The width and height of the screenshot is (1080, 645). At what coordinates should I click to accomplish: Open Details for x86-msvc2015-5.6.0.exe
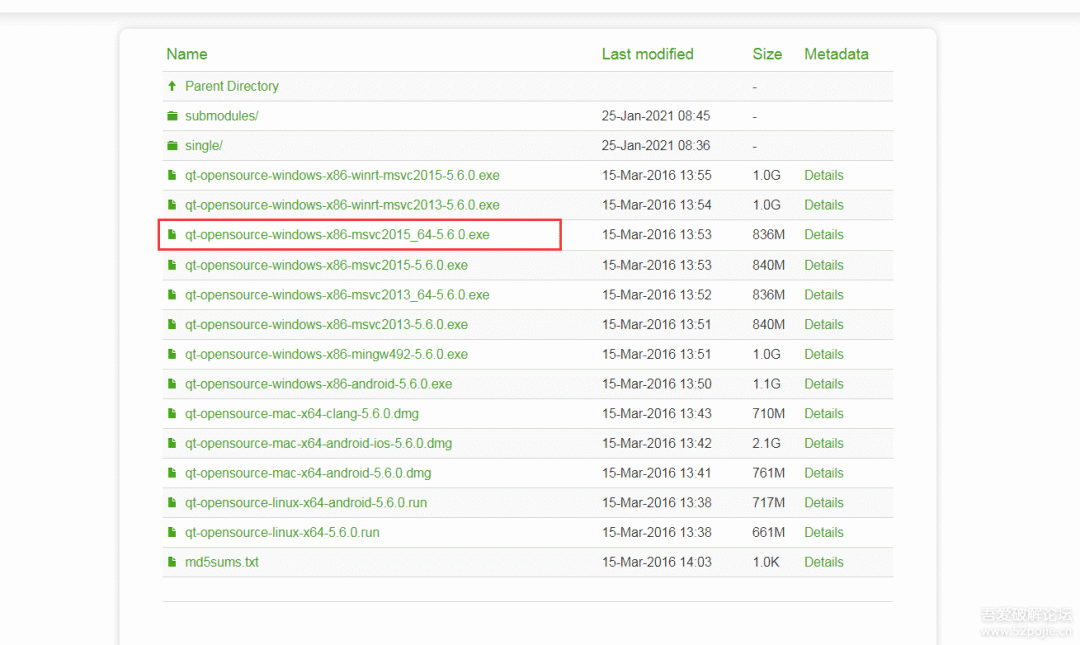click(824, 265)
